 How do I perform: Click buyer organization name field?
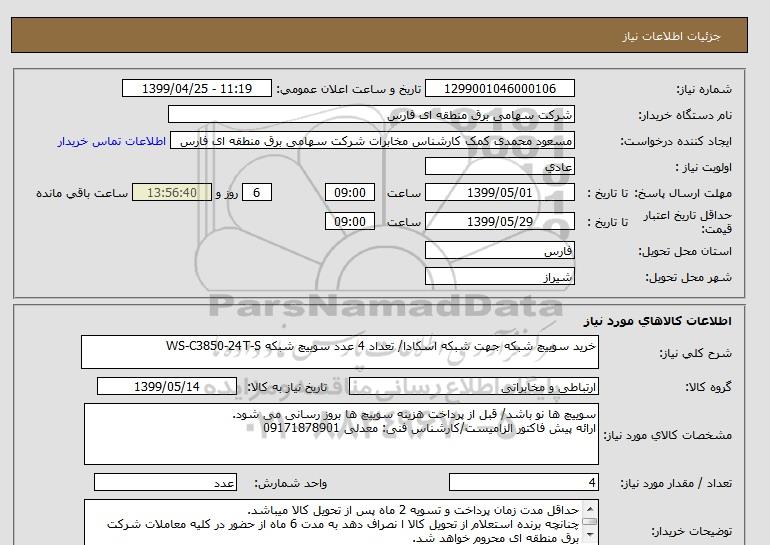(x=371, y=114)
